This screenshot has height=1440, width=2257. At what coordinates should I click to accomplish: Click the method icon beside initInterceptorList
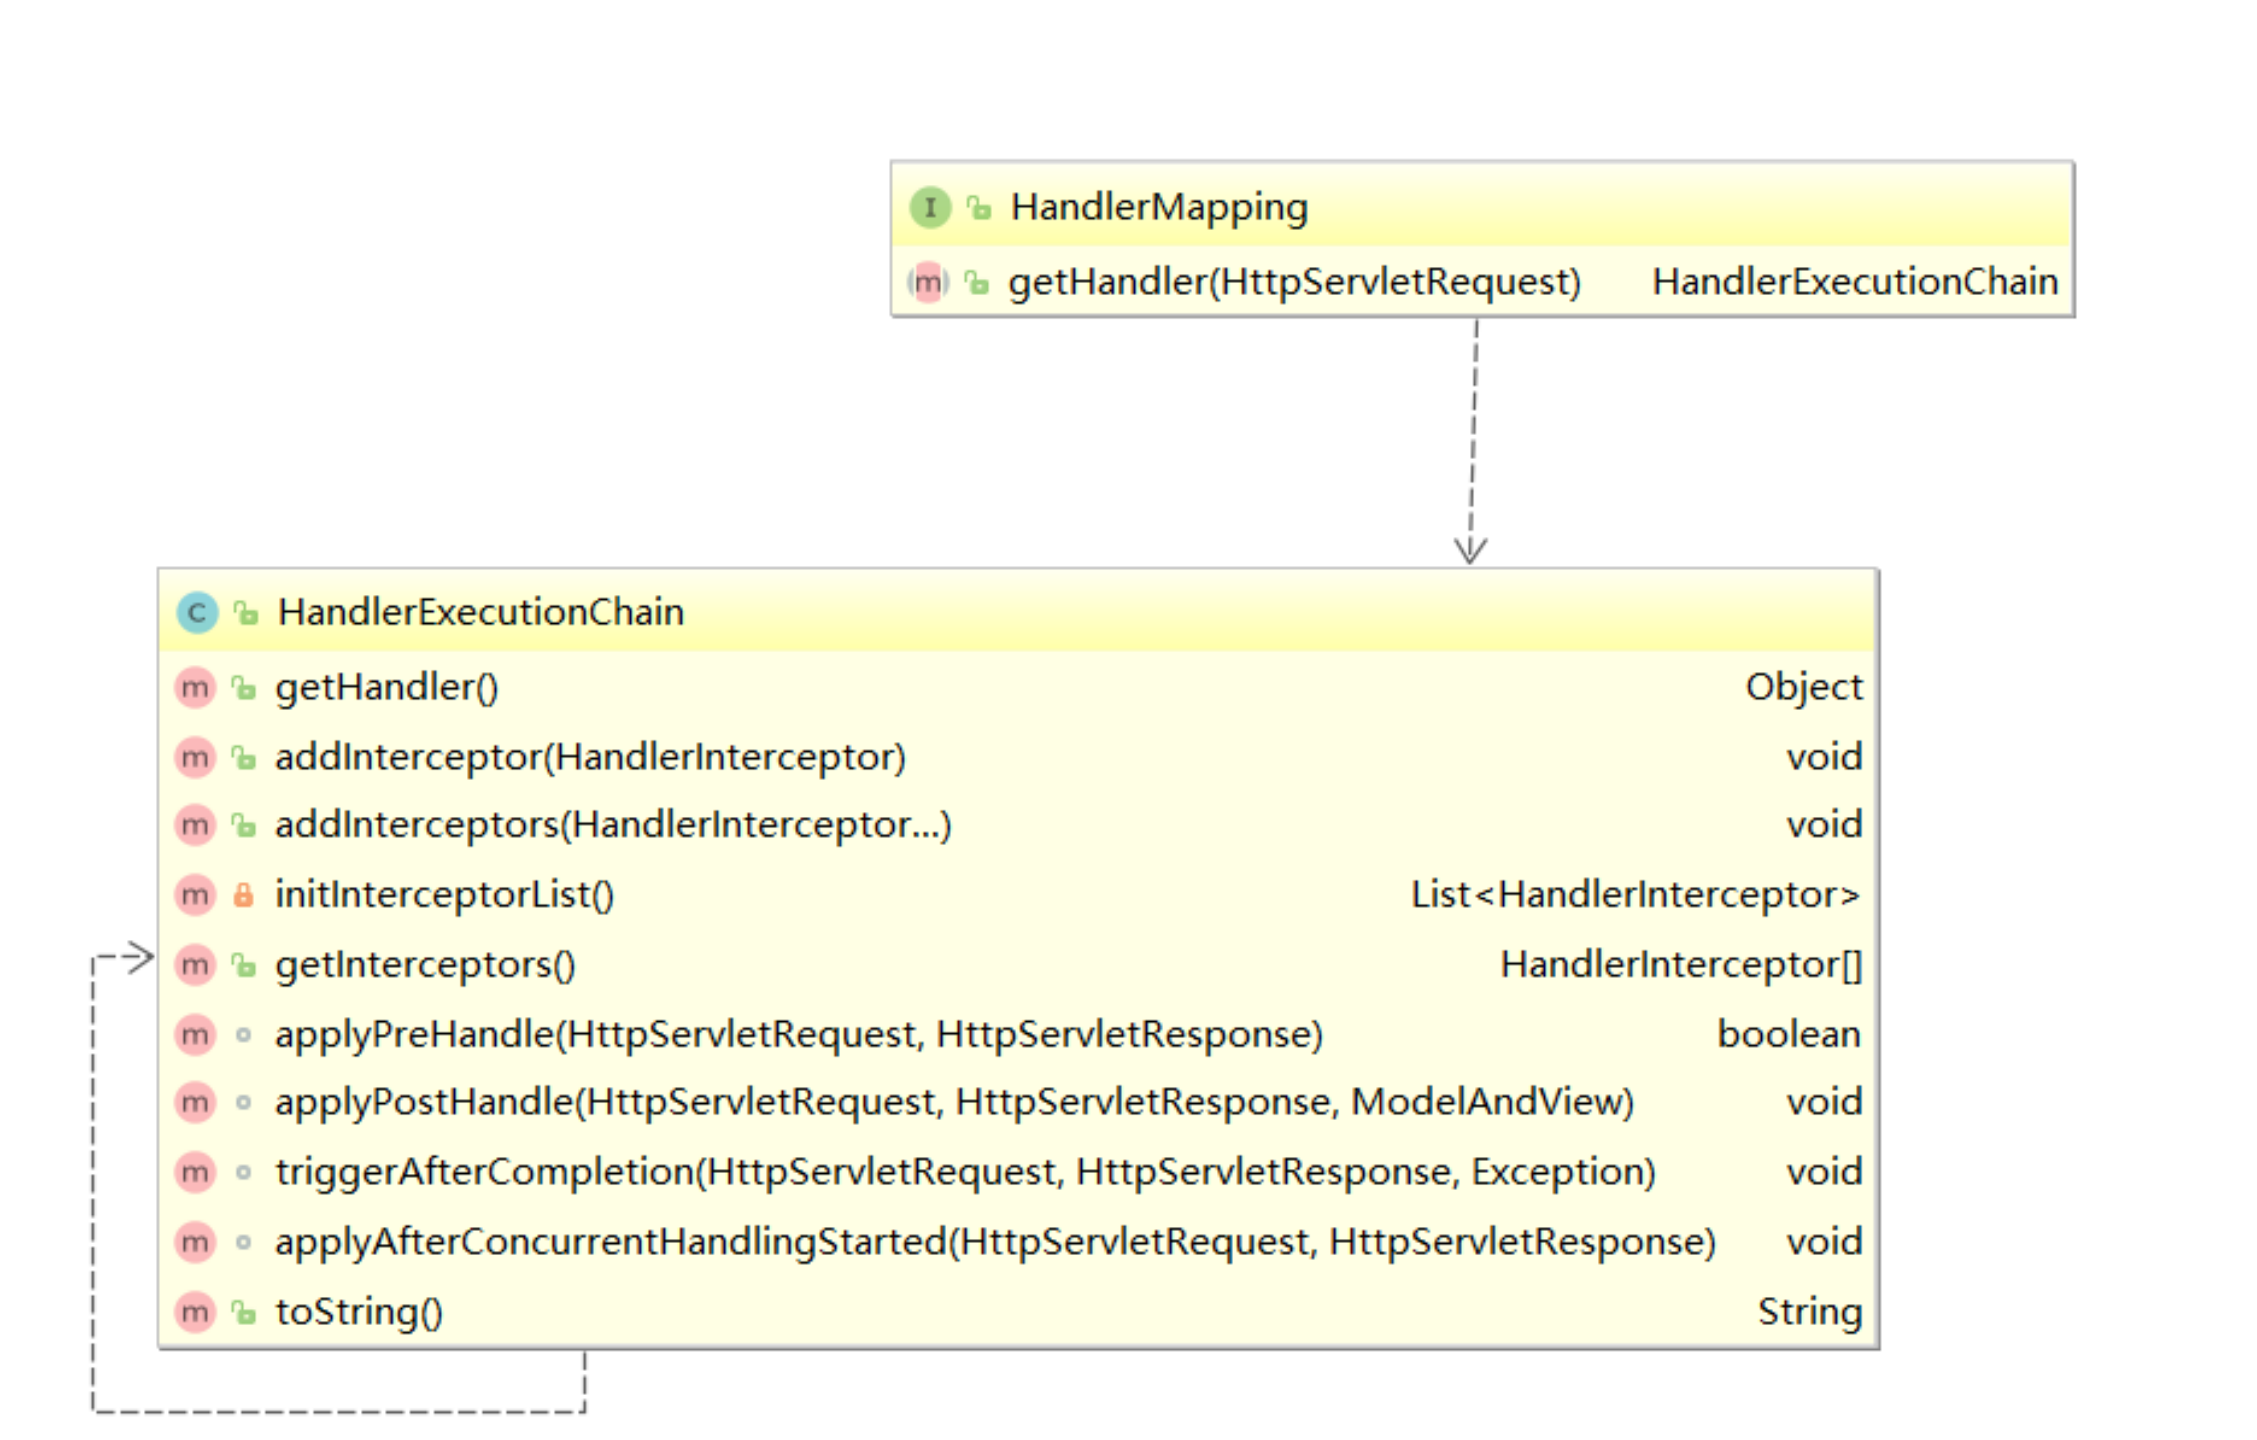click(194, 895)
